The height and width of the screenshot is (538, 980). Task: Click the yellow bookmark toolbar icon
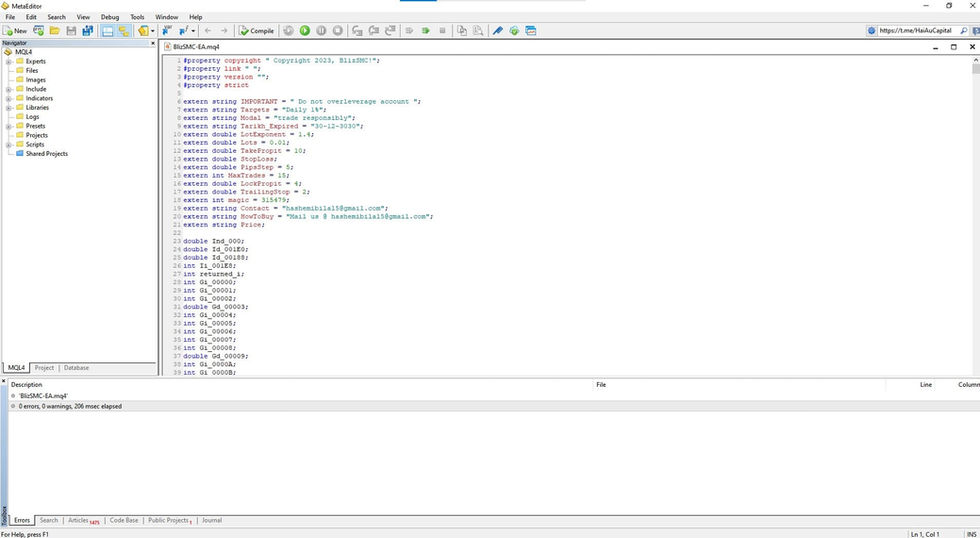coord(143,31)
